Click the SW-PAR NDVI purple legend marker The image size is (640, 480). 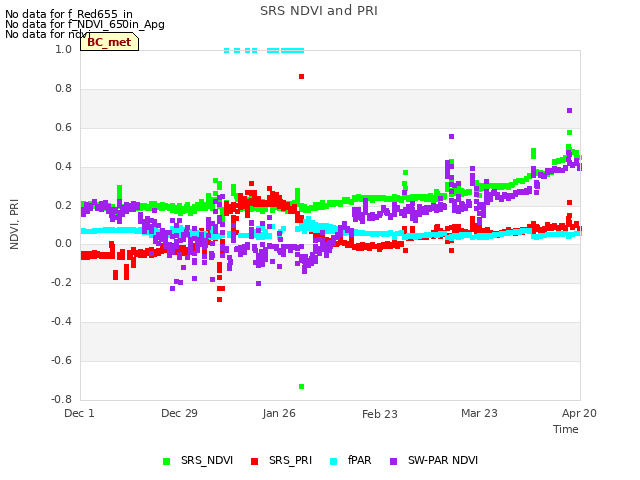(x=393, y=462)
